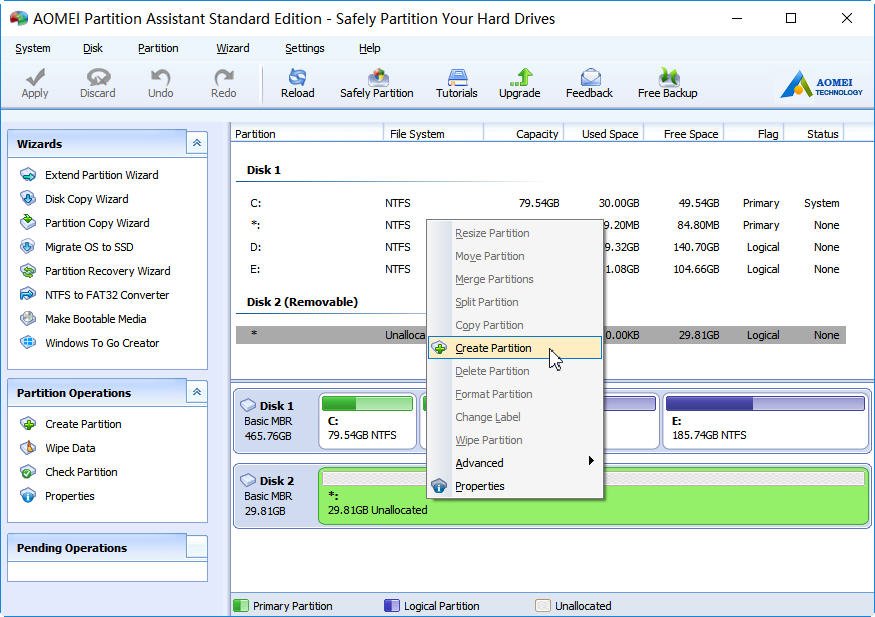Expand the Advanced submenu arrow
The image size is (875, 617).
click(x=591, y=461)
